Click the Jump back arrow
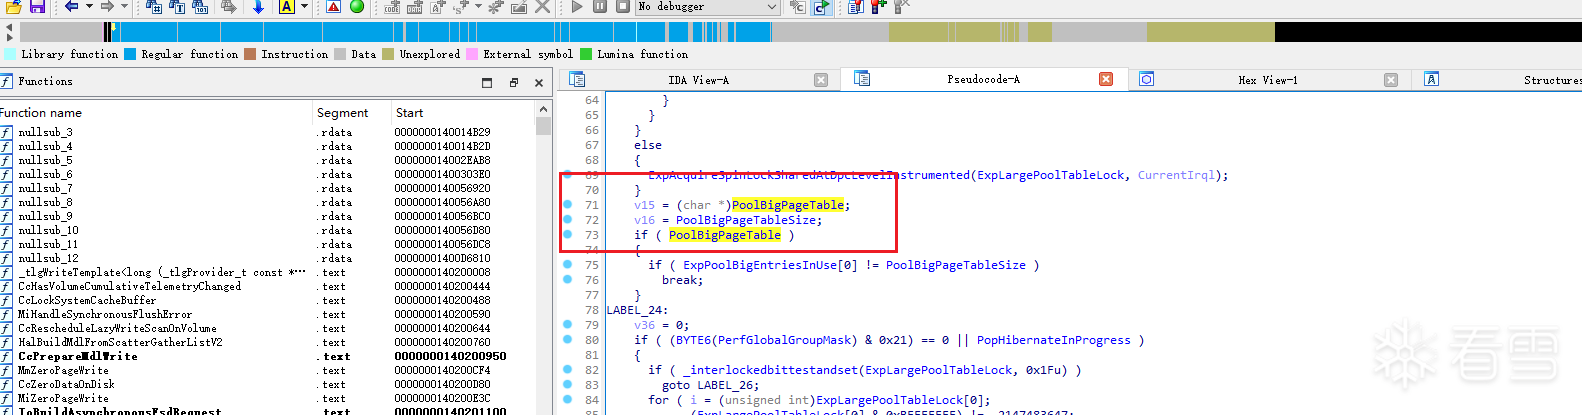This screenshot has height=415, width=1582. pyautogui.click(x=72, y=6)
